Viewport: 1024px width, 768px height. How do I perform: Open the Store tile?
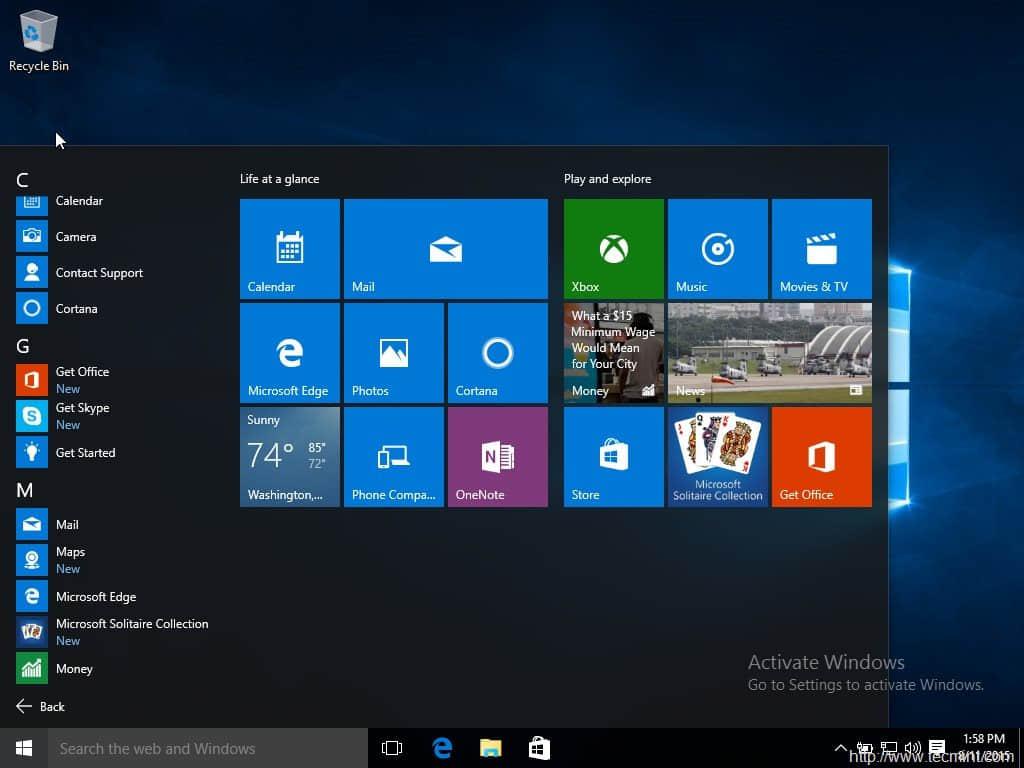tap(612, 456)
